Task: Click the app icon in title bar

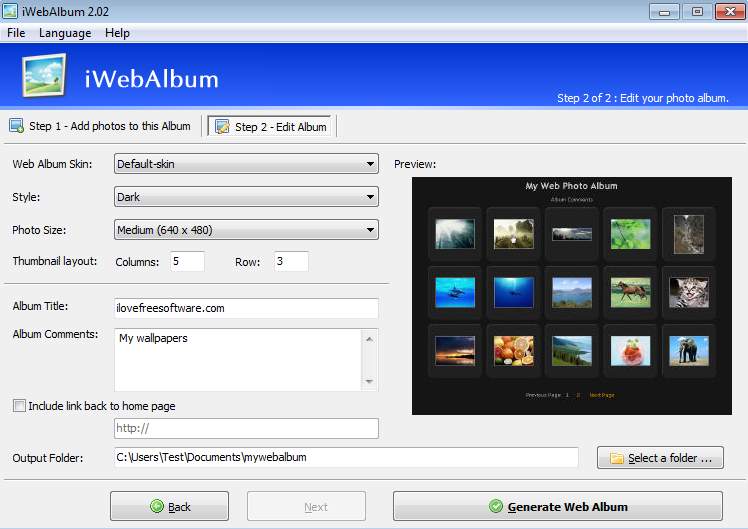Action: pos(10,11)
